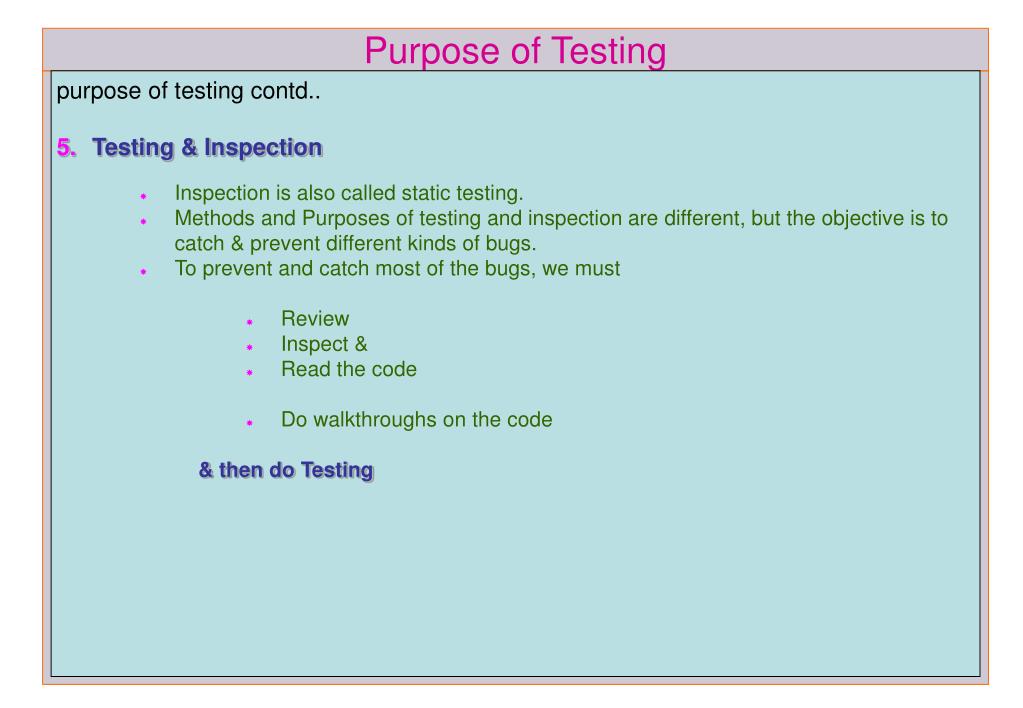Select the 'Inspection is also called static testing' text
Screen dimensions: 1023x708
coord(349,193)
